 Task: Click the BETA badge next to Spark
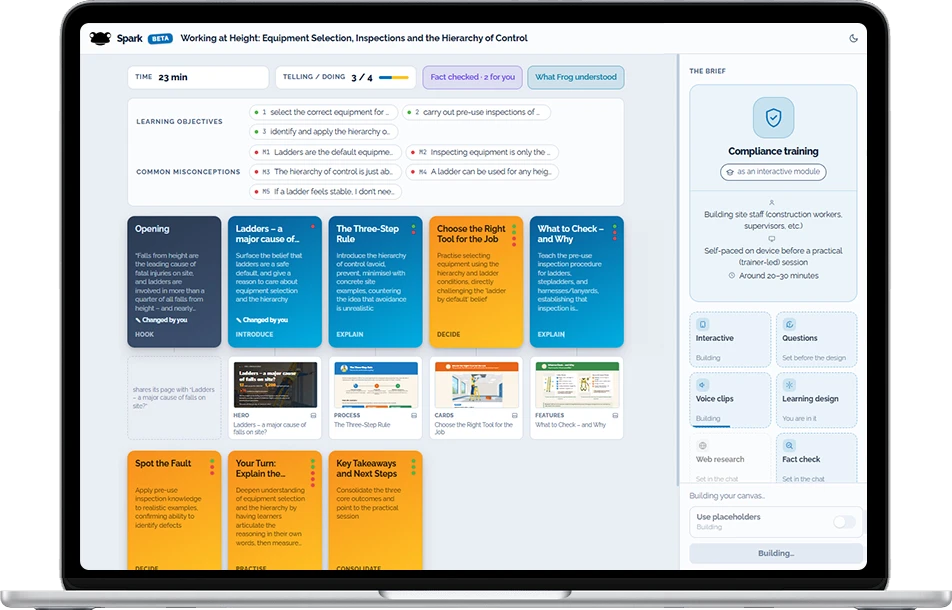coord(160,38)
